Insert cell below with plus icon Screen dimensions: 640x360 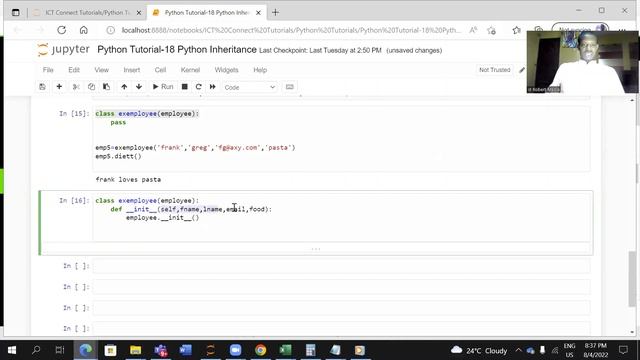coord(59,87)
